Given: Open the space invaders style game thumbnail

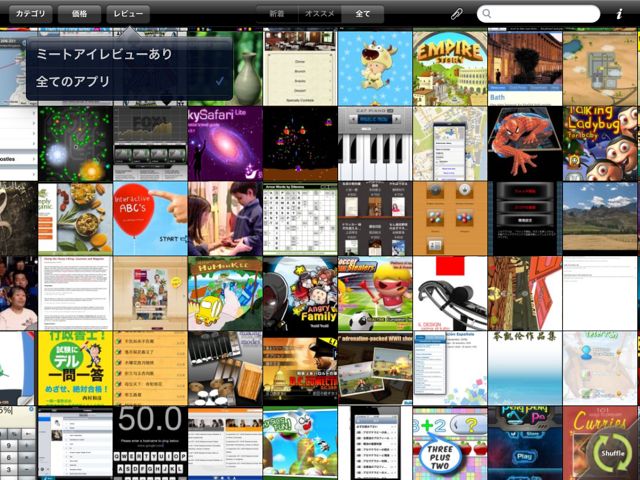Looking at the screenshot, I should (300, 144).
